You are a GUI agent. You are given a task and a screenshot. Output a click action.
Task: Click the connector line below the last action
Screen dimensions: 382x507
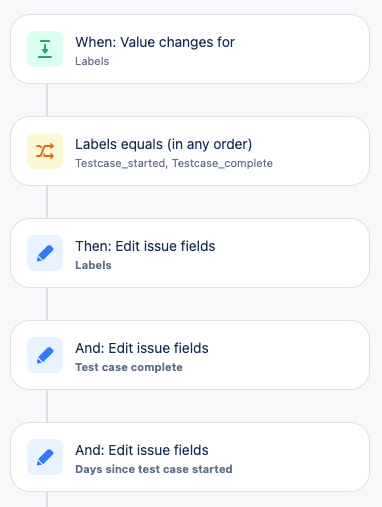point(47,499)
